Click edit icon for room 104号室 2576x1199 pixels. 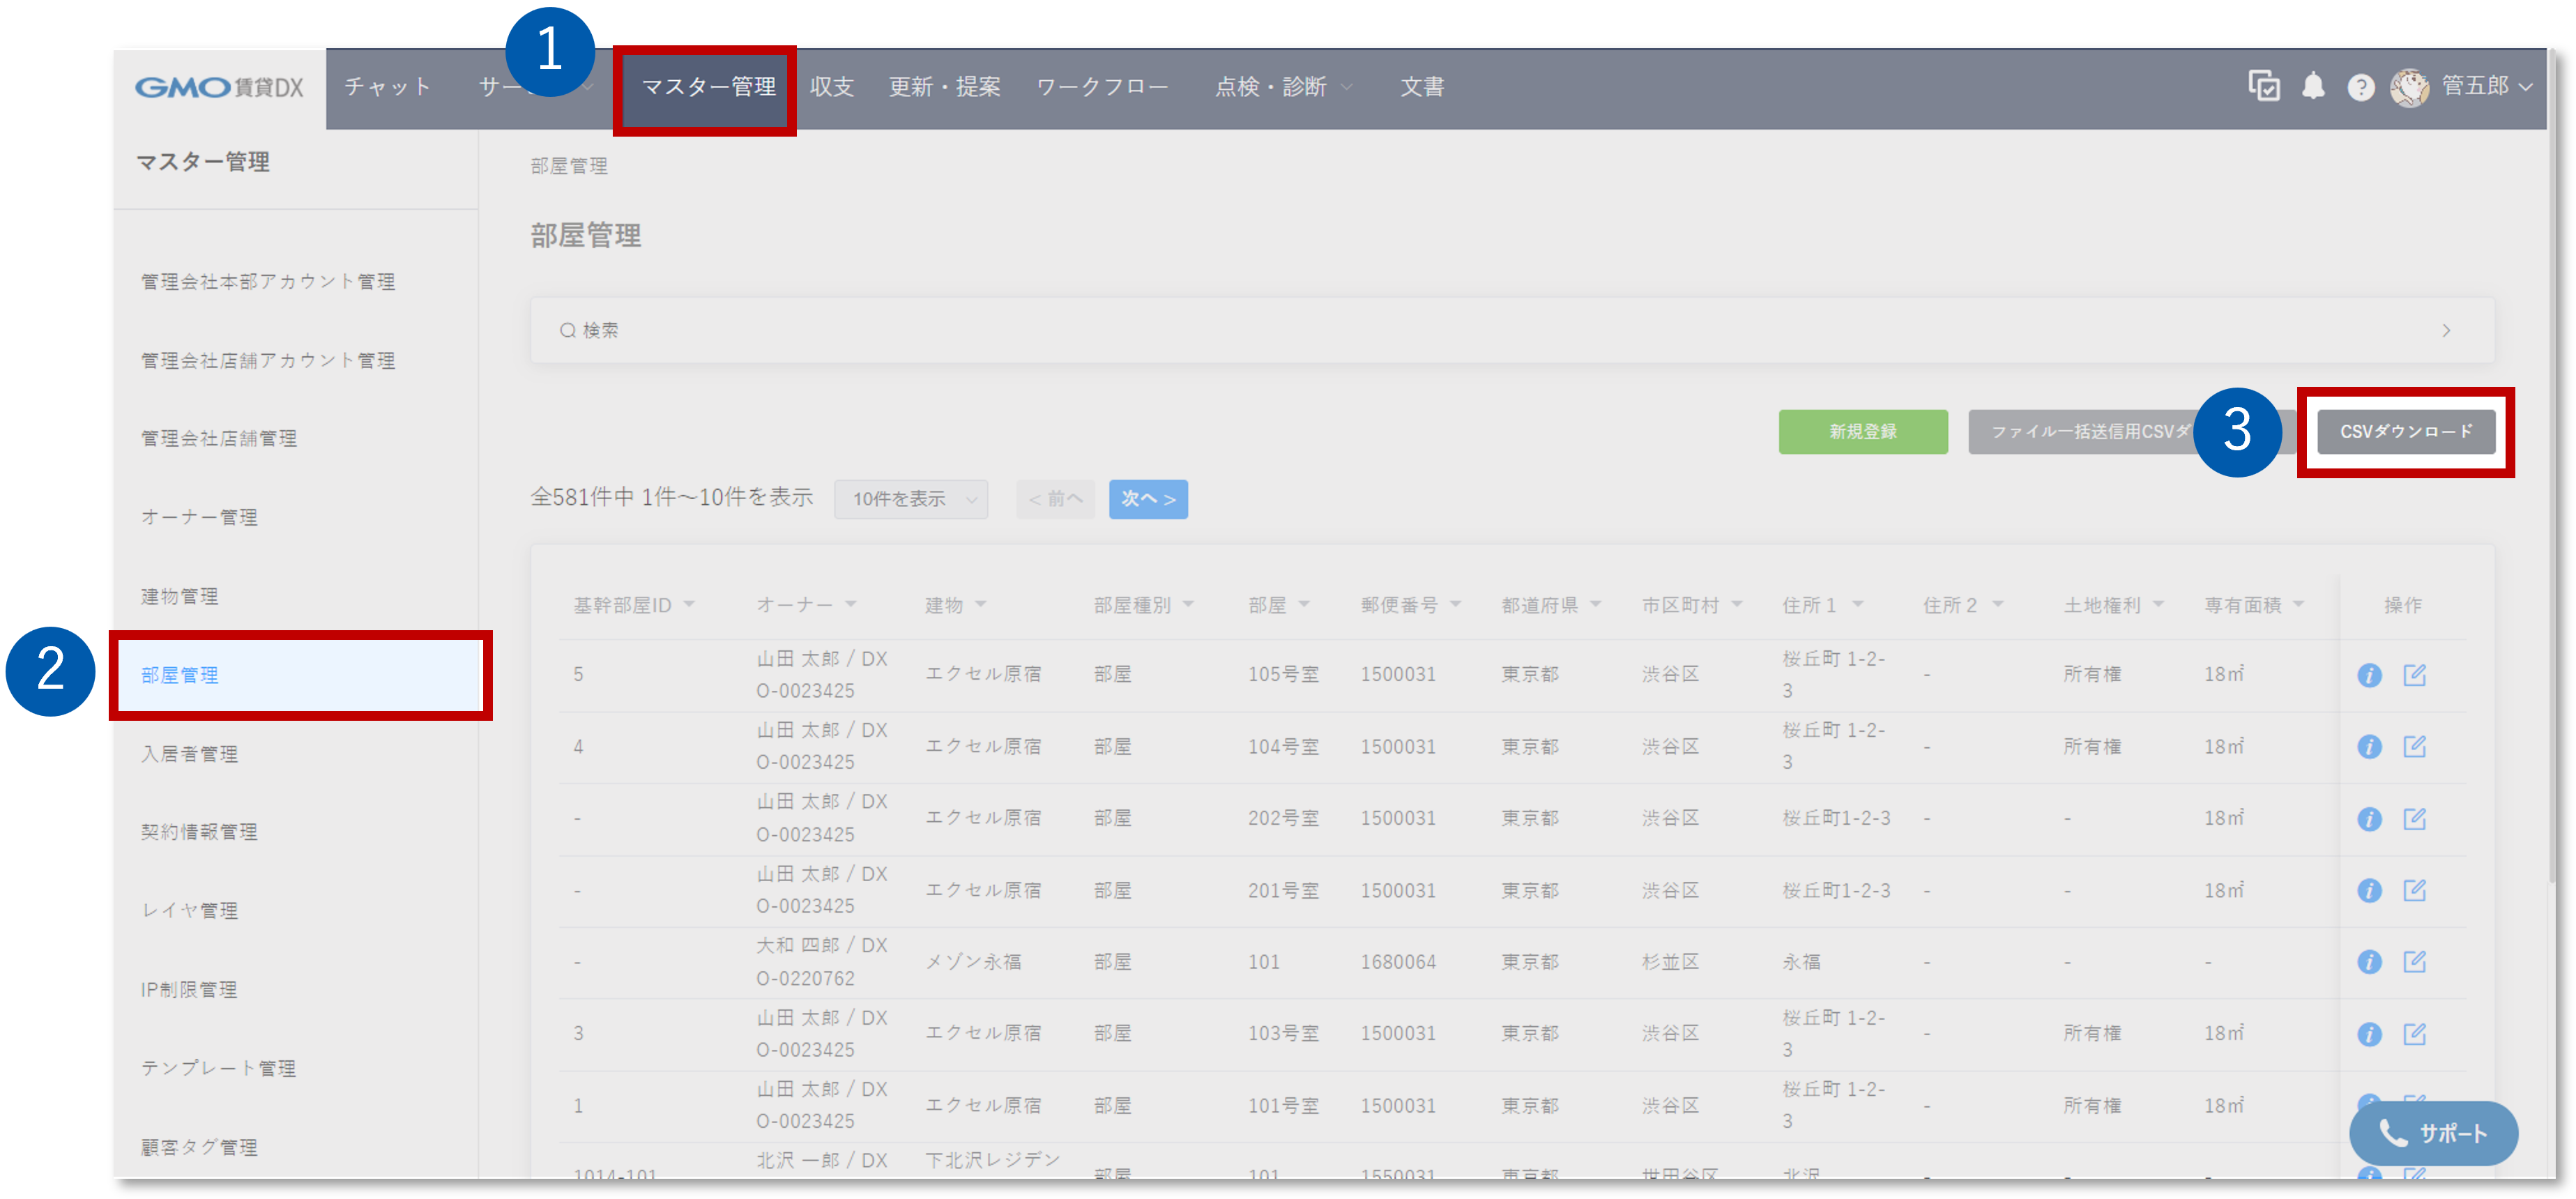(2414, 746)
